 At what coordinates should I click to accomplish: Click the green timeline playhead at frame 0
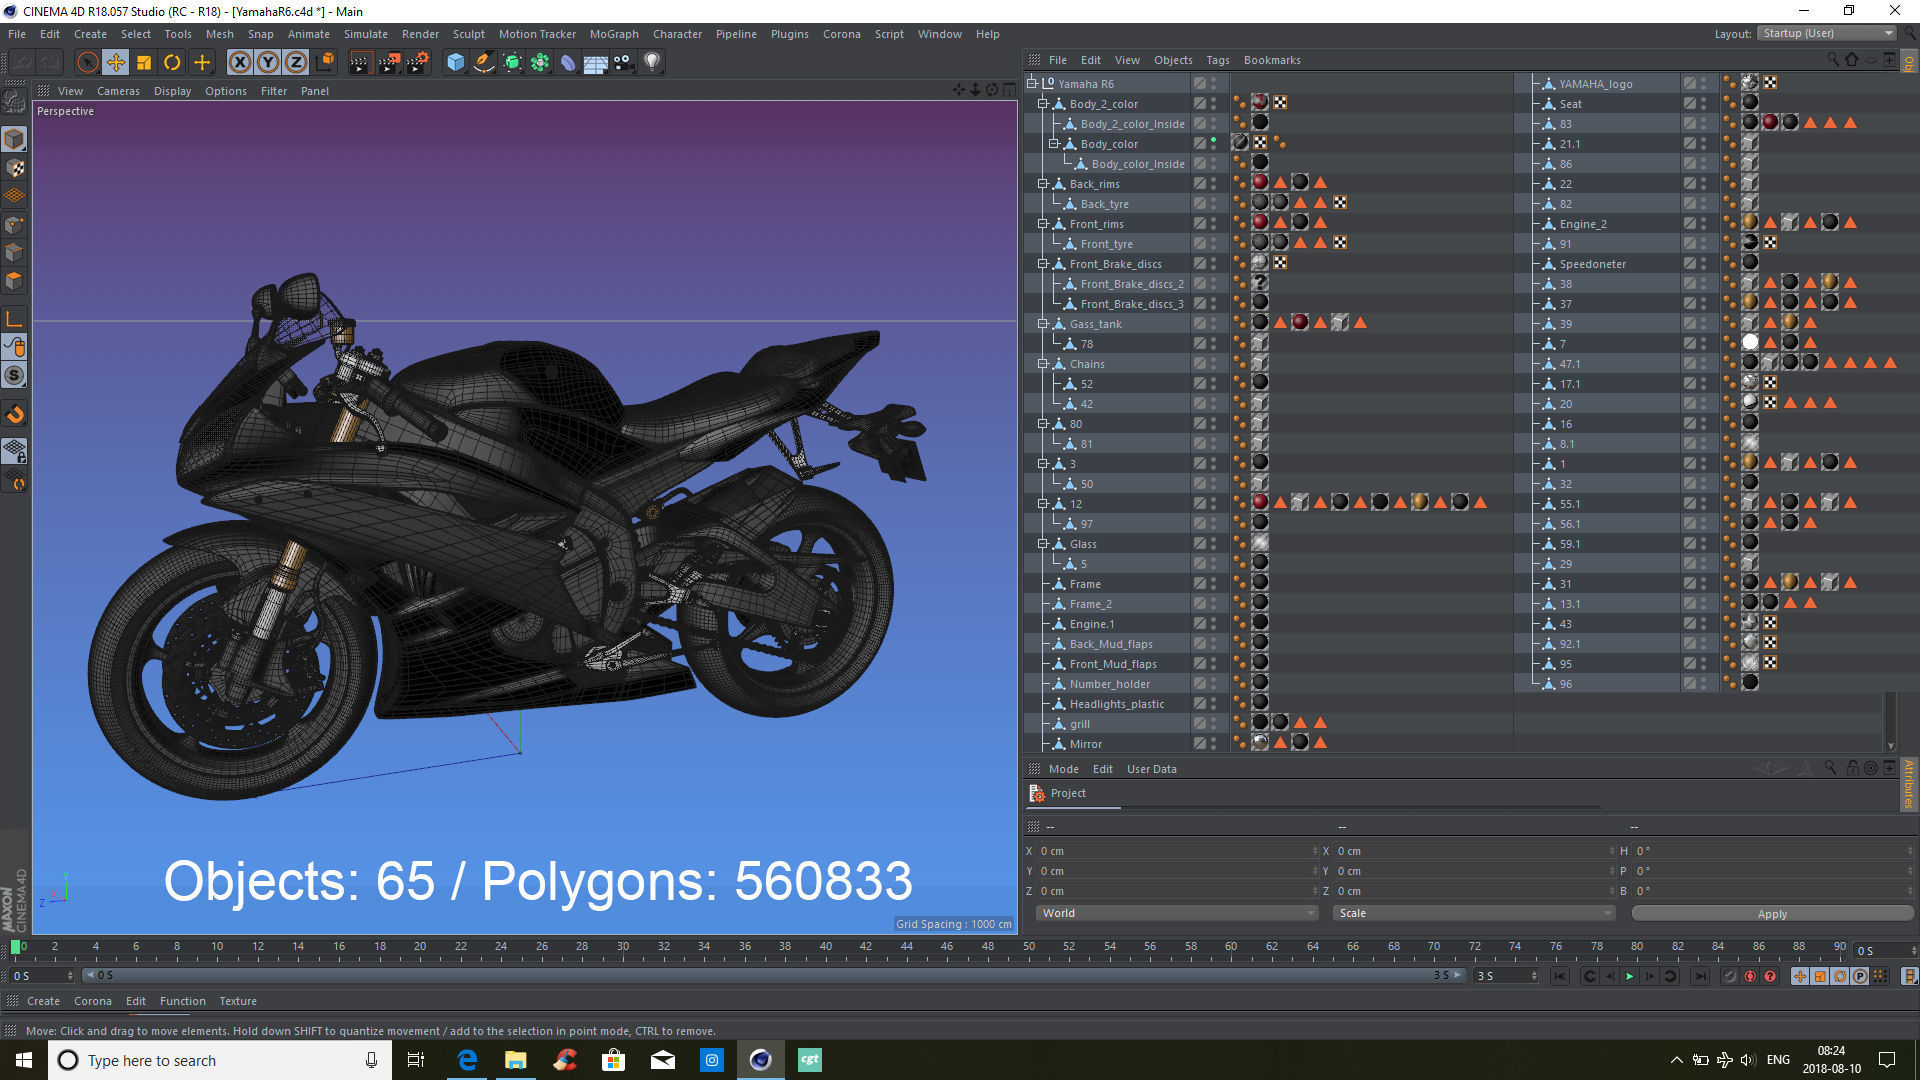point(15,946)
